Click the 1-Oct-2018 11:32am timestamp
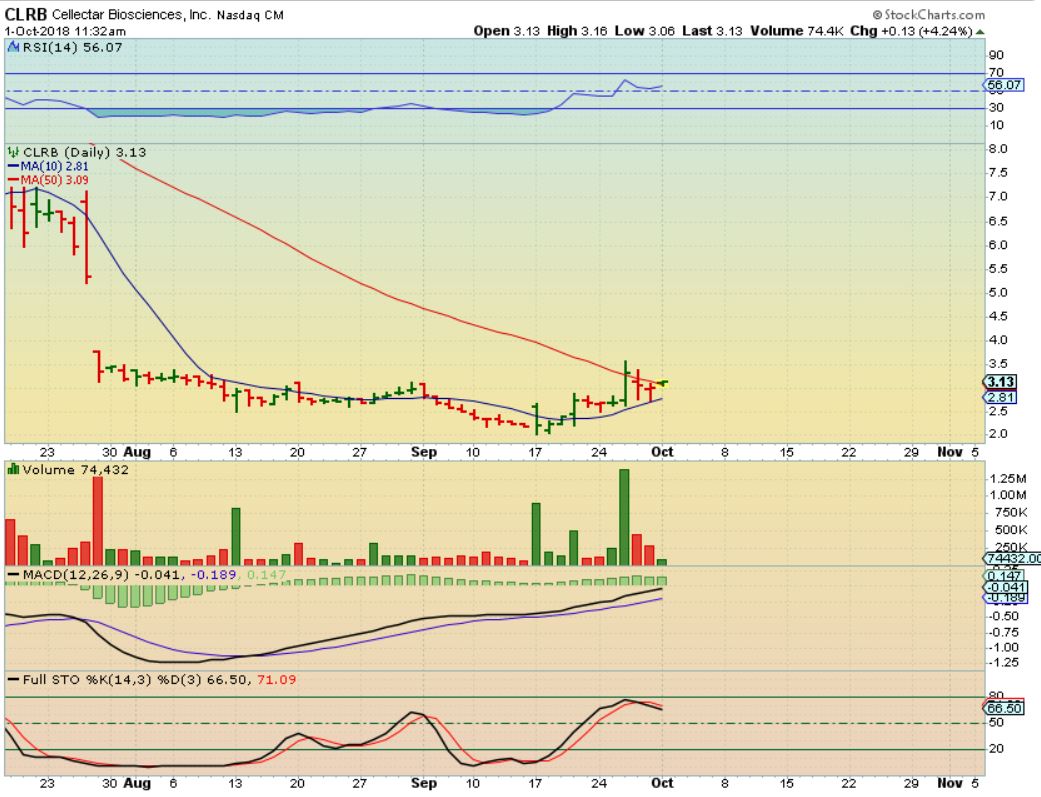 tap(65, 31)
